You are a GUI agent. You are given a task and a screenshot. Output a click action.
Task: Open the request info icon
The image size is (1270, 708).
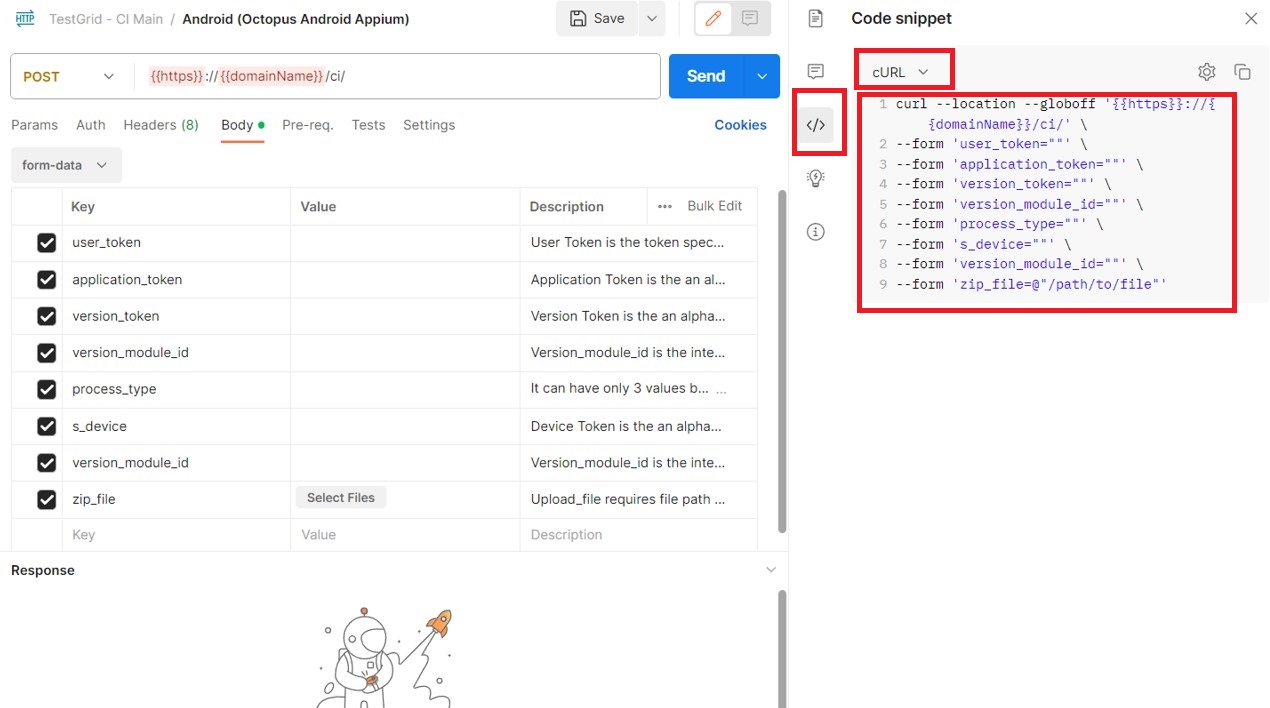click(815, 232)
